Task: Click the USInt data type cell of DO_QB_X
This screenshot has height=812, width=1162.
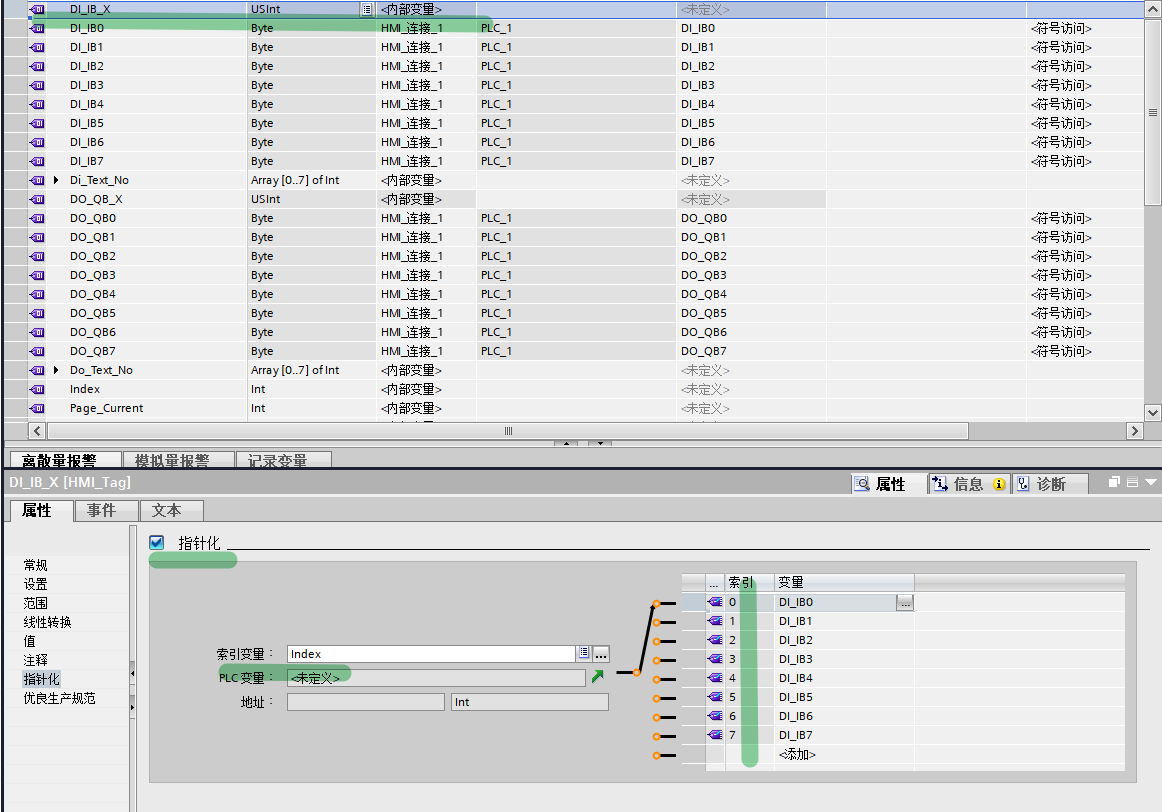Action: click(311, 199)
